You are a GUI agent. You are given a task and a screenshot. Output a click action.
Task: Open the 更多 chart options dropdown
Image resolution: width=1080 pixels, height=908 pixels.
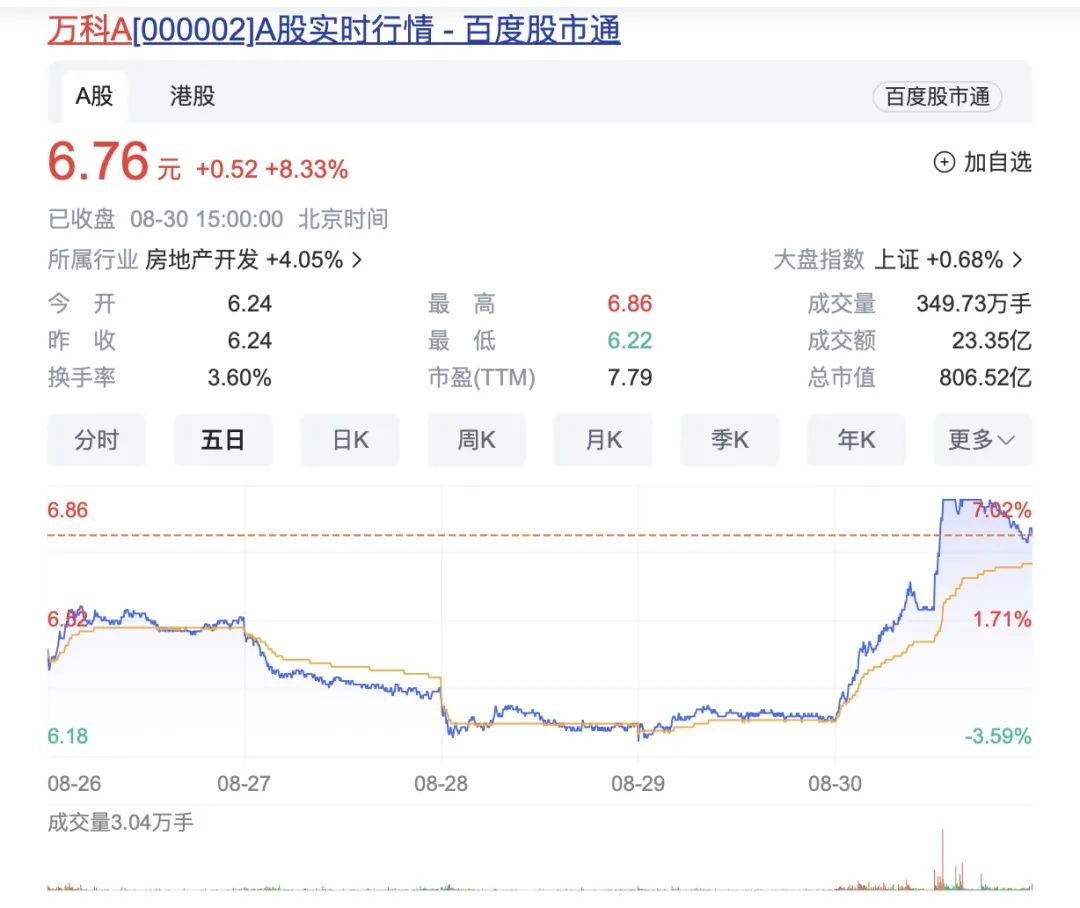(982, 440)
